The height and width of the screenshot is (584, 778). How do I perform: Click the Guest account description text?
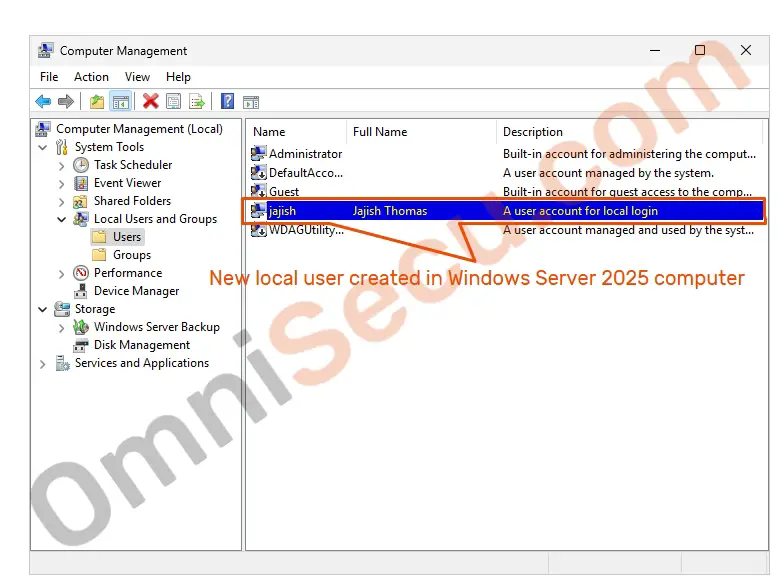tap(627, 192)
